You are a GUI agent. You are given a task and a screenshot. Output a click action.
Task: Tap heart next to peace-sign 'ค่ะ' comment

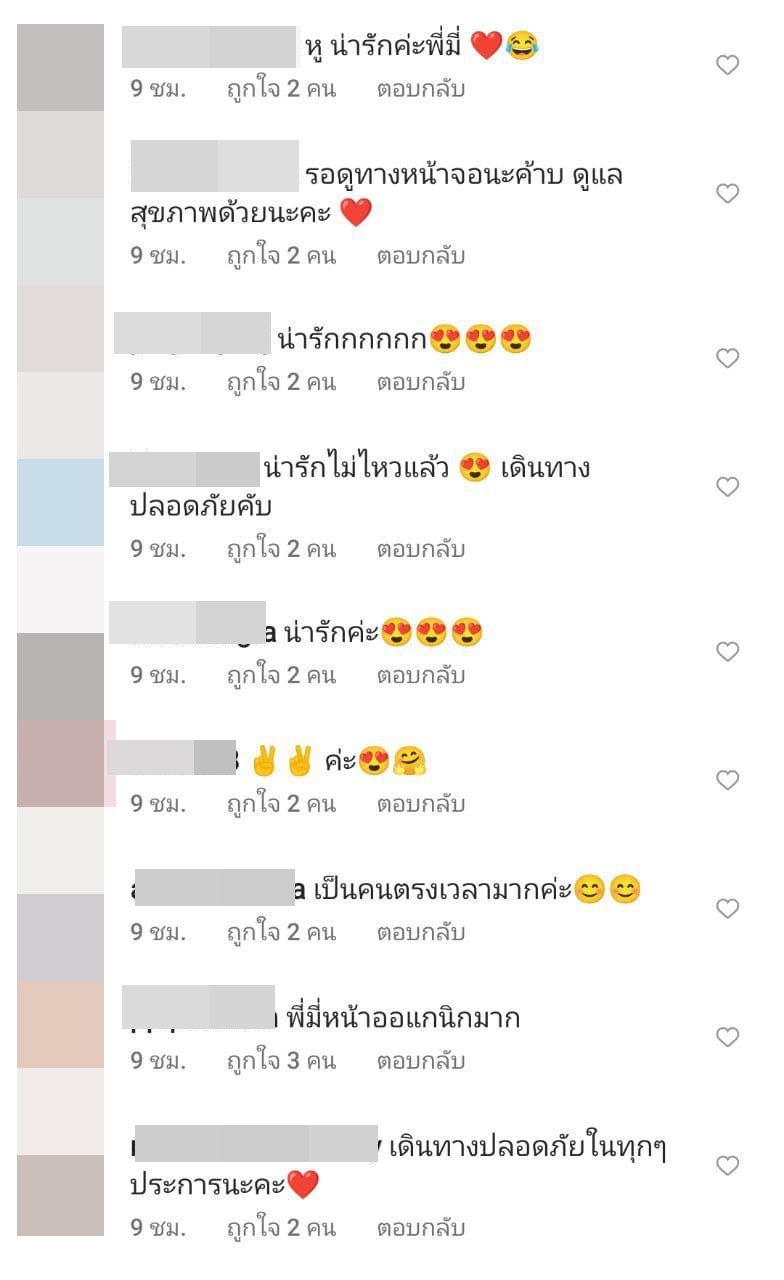point(728,780)
